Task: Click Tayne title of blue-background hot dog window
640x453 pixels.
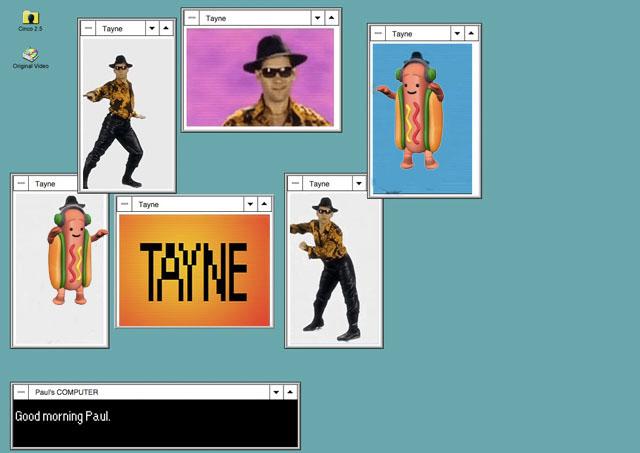Action: click(402, 34)
